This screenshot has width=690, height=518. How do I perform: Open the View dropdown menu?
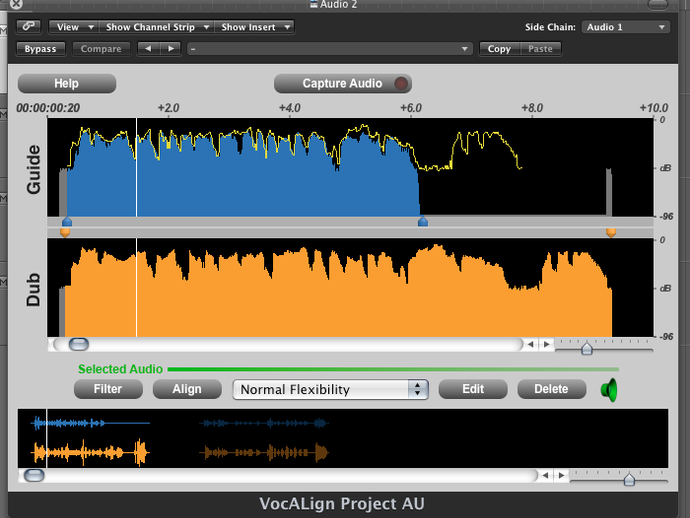pyautogui.click(x=73, y=27)
